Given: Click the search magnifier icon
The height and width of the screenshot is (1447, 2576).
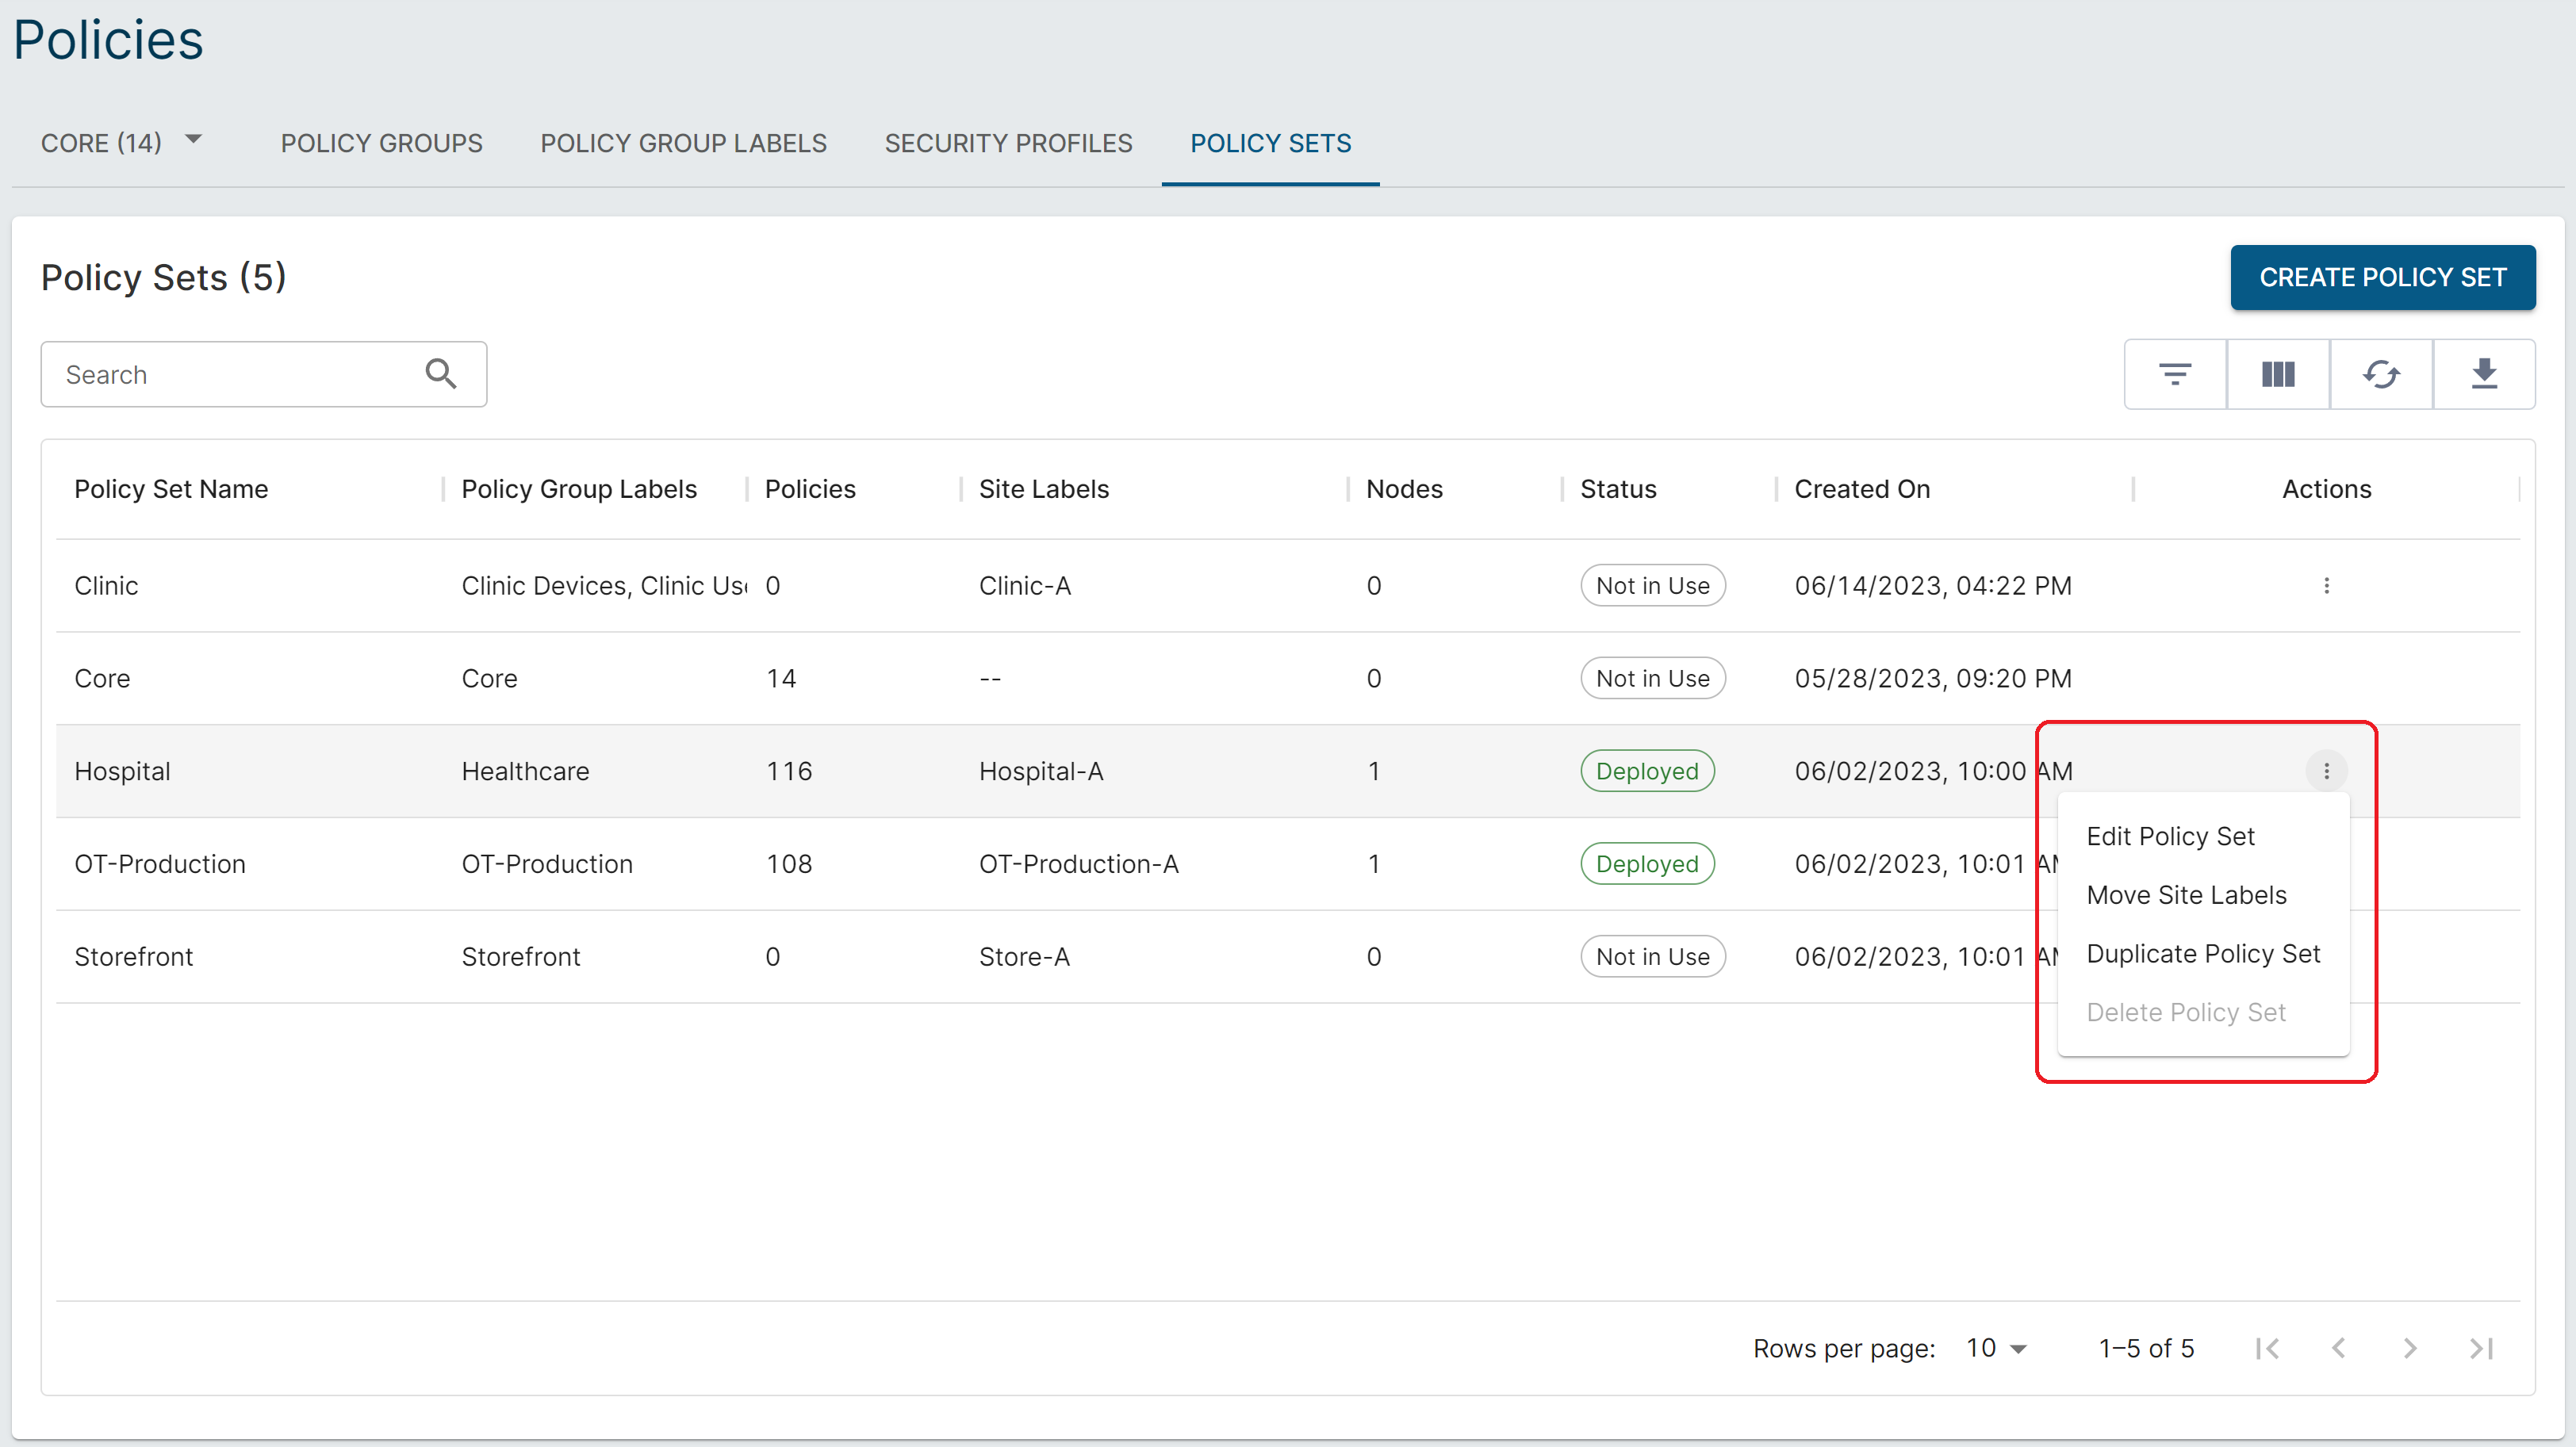Looking at the screenshot, I should 441,374.
